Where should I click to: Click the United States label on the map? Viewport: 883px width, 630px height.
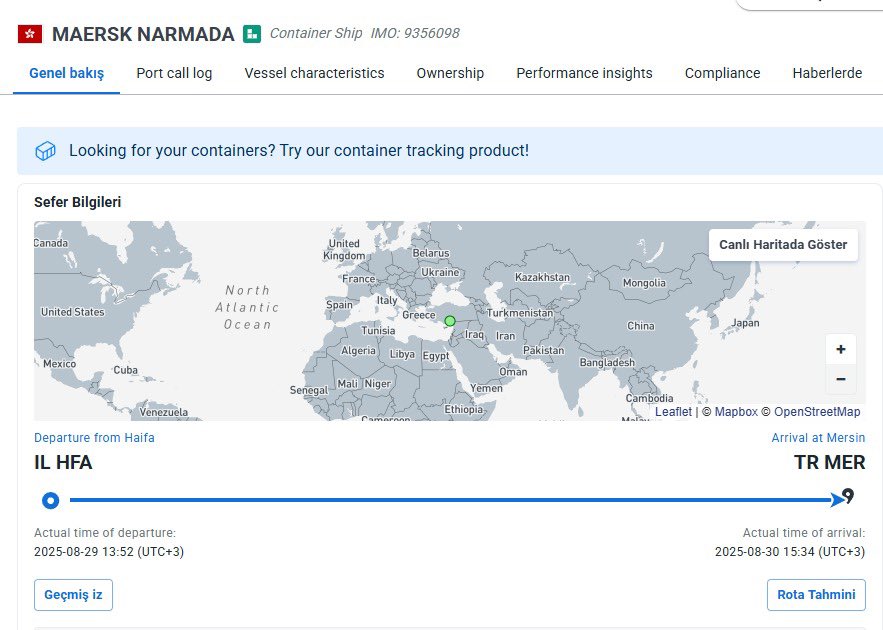pyautogui.click(x=73, y=312)
